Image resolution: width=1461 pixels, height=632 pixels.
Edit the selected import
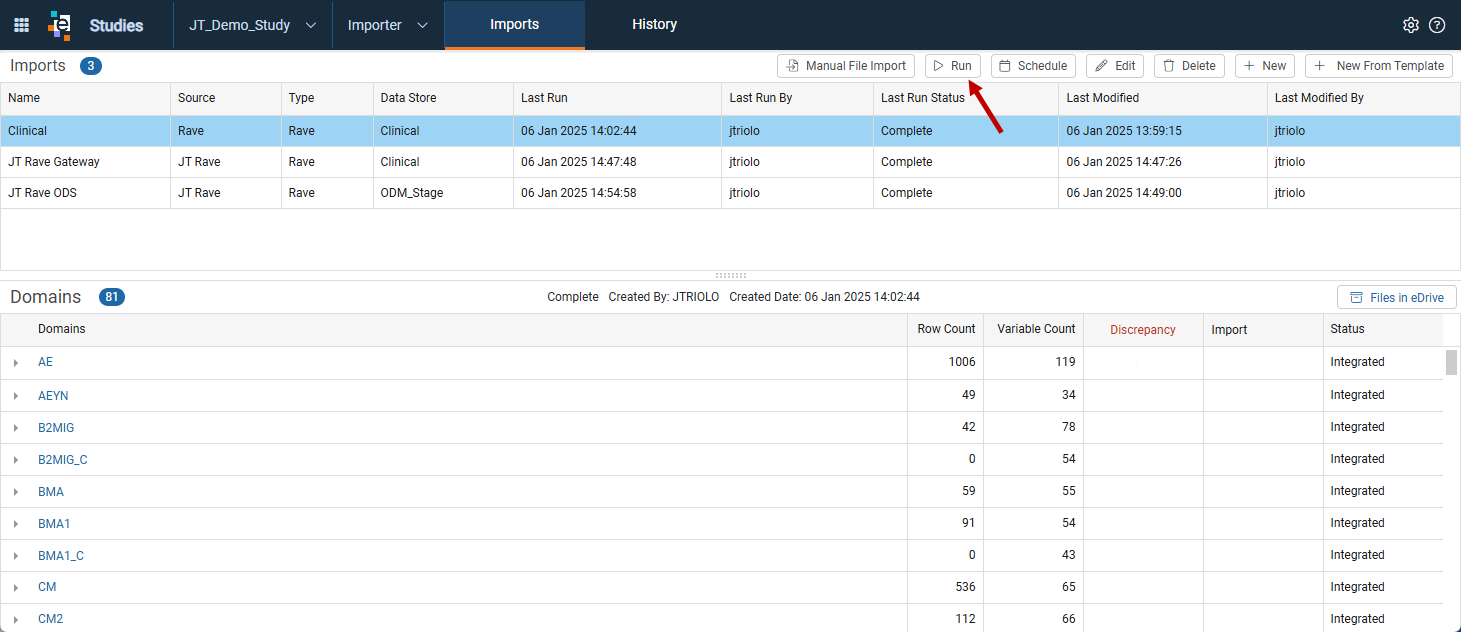[x=1115, y=66]
